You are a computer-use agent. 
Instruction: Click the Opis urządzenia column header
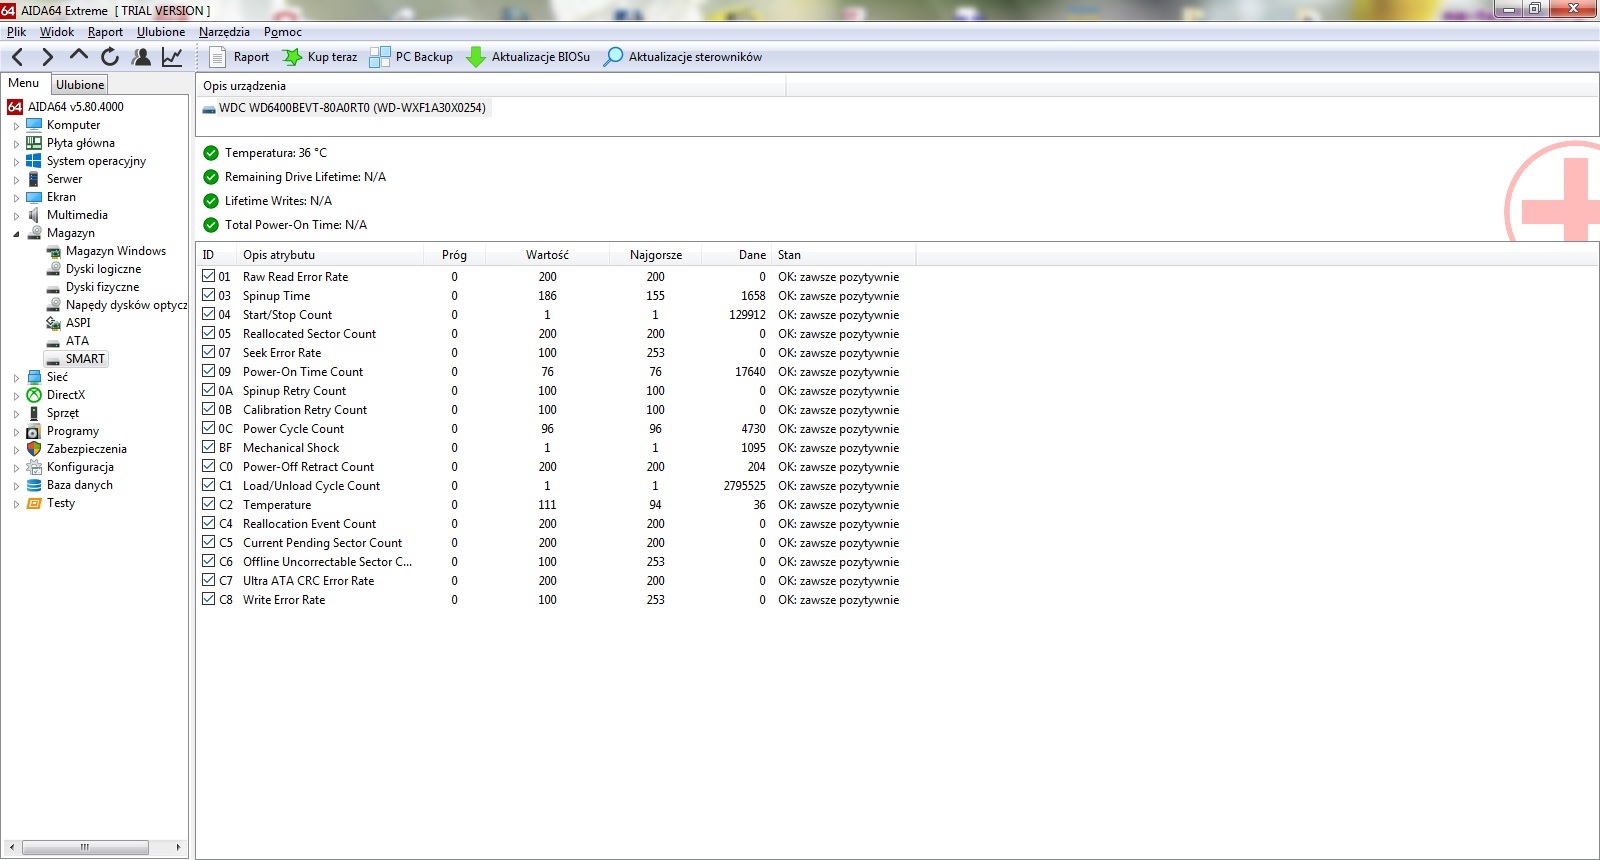(x=491, y=86)
